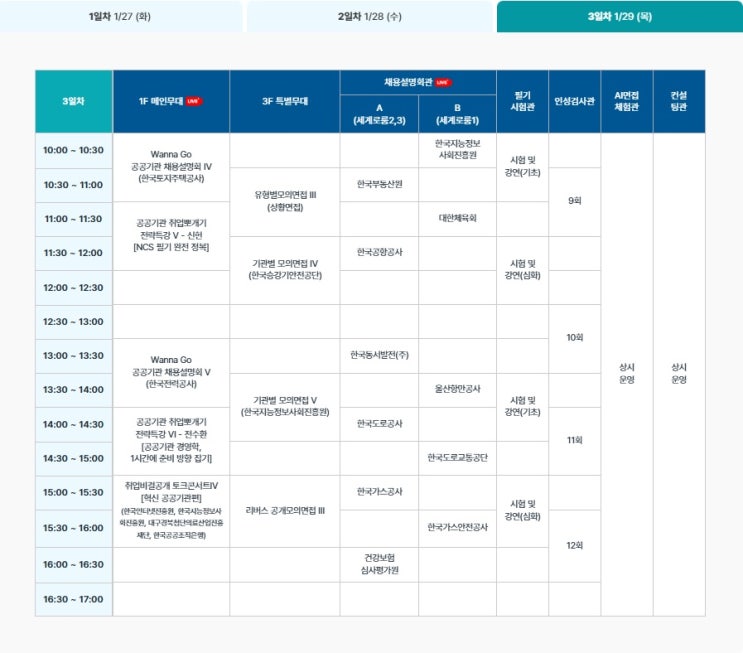This screenshot has height=653, width=743.
Task: Click the 13:00 ~ 13:30 time slot
Action: pyautogui.click(x=73, y=356)
